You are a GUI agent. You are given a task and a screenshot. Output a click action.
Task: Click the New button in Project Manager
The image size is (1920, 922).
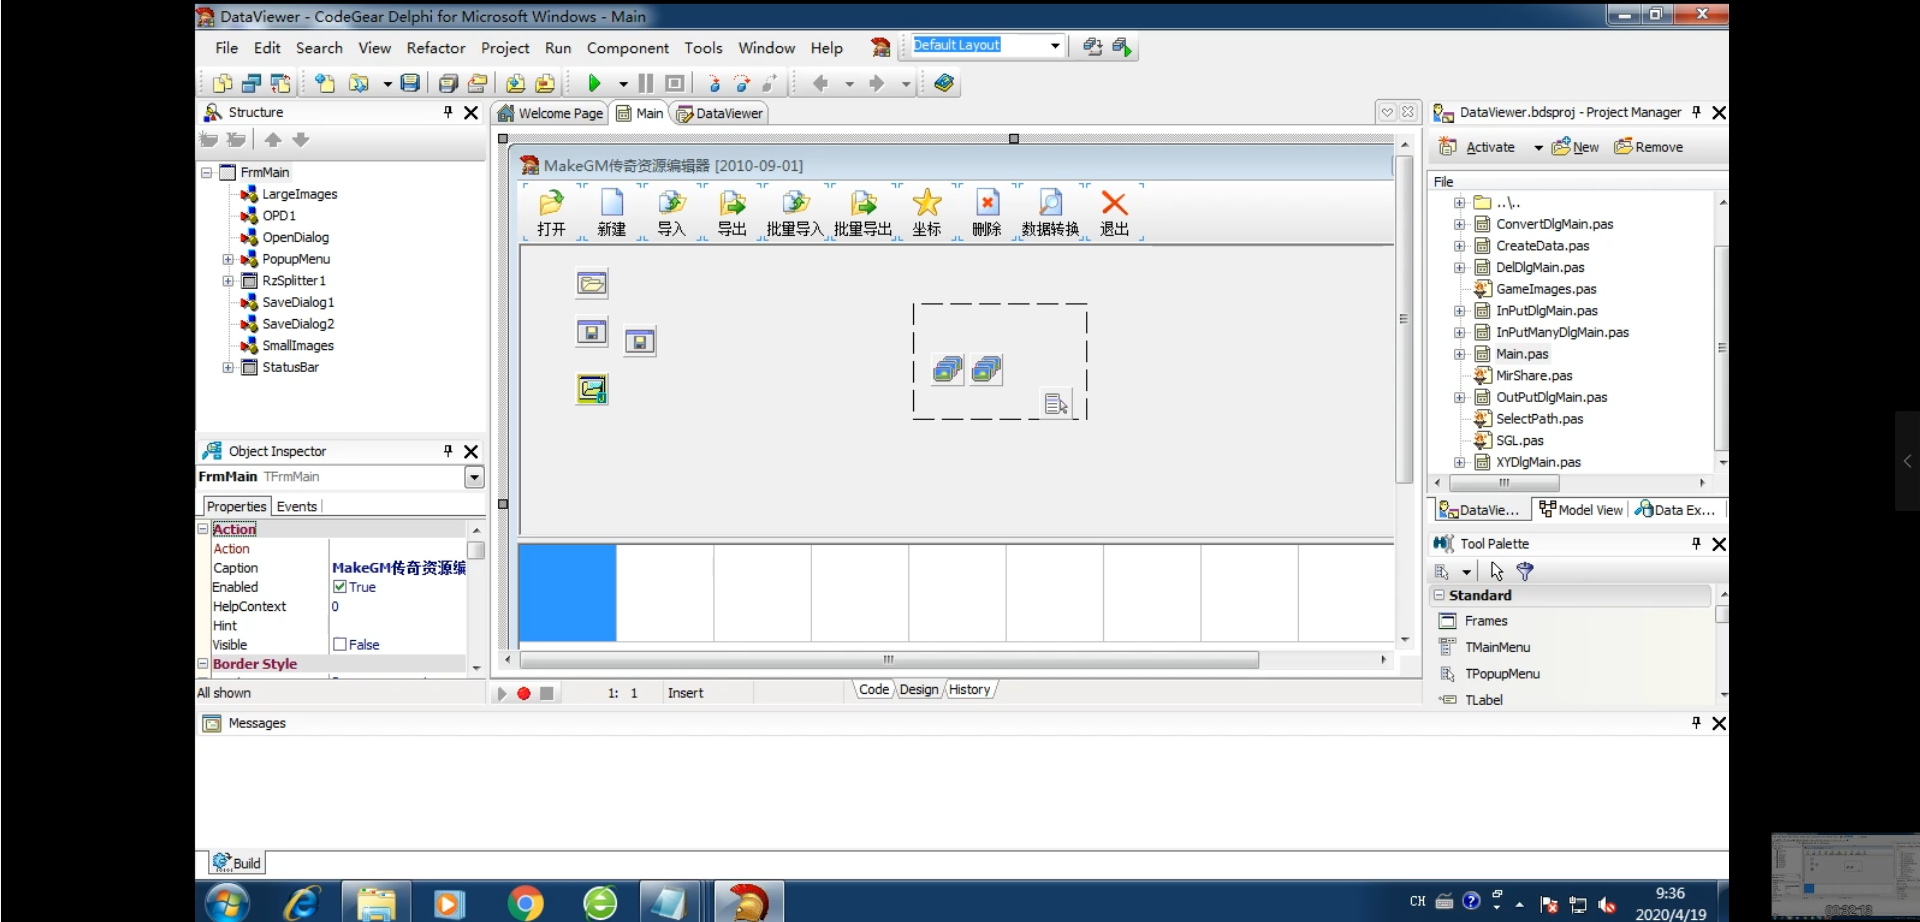tap(1576, 147)
